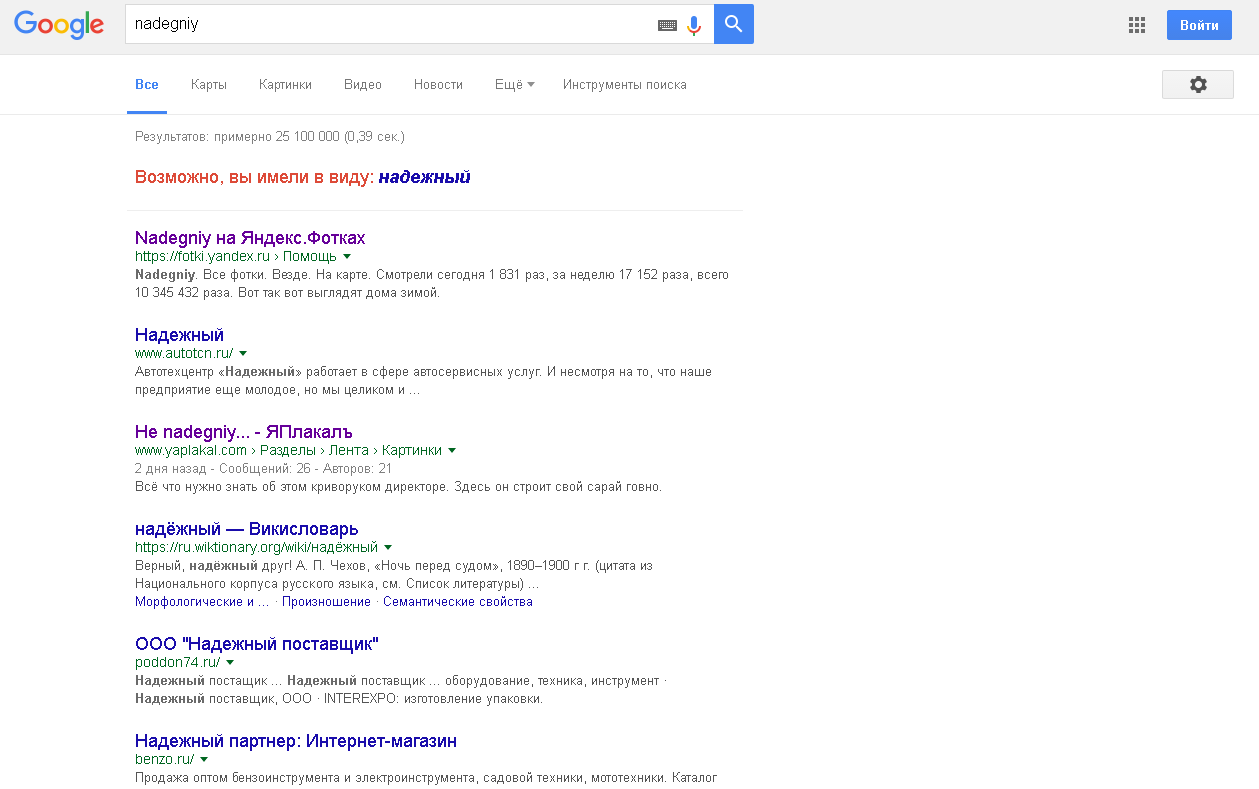Start voice search with microphone icon
Image resolution: width=1259 pixels, height=789 pixels.
tap(694, 25)
